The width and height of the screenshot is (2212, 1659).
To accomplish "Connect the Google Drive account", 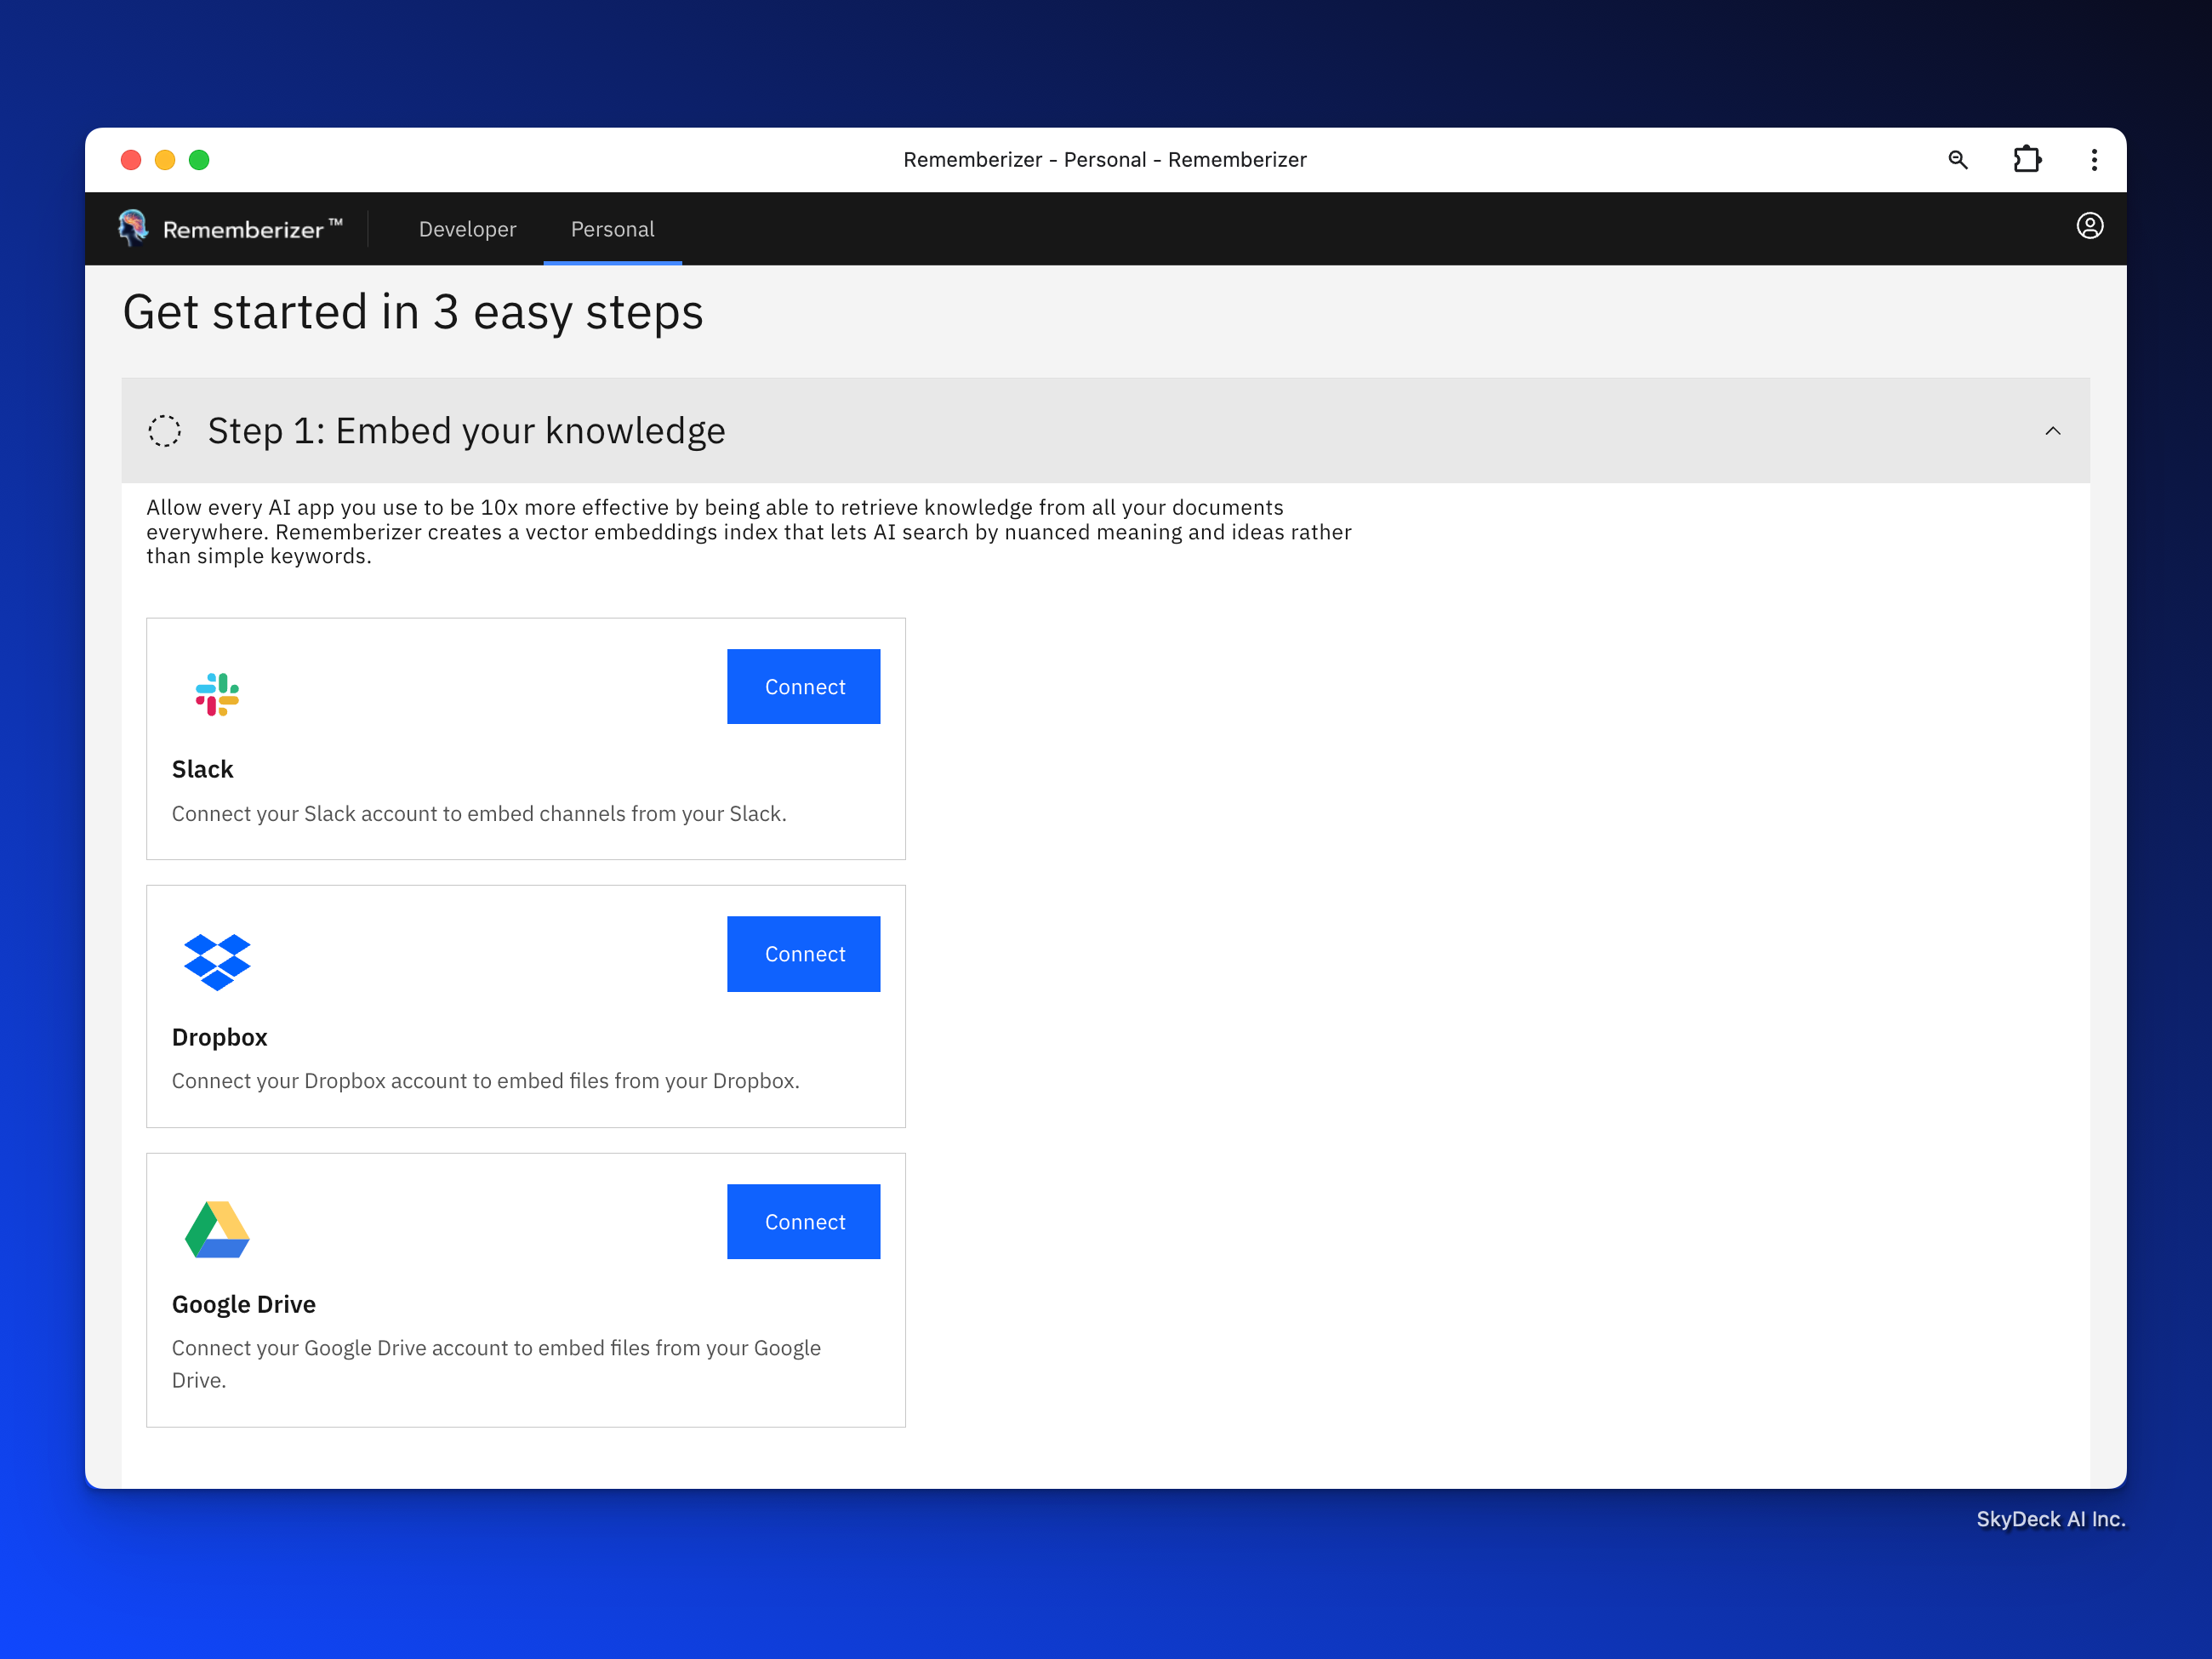I will tap(803, 1221).
